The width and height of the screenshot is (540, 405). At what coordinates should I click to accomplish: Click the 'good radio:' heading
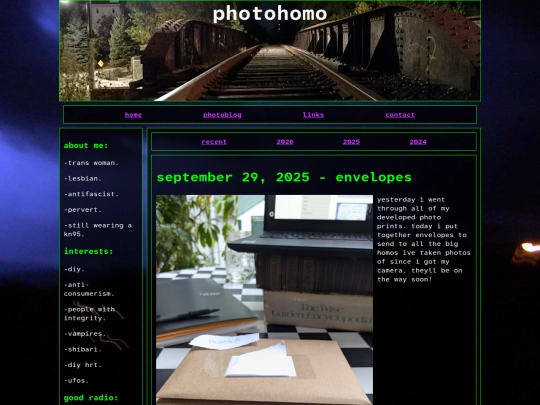point(91,398)
